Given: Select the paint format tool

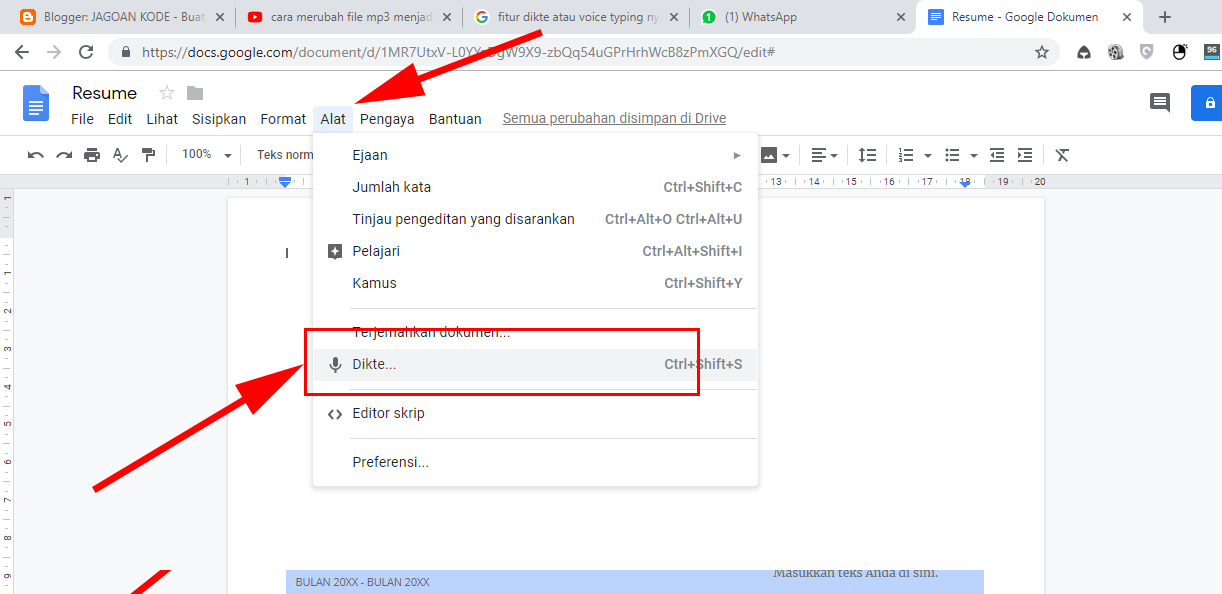Looking at the screenshot, I should point(148,155).
